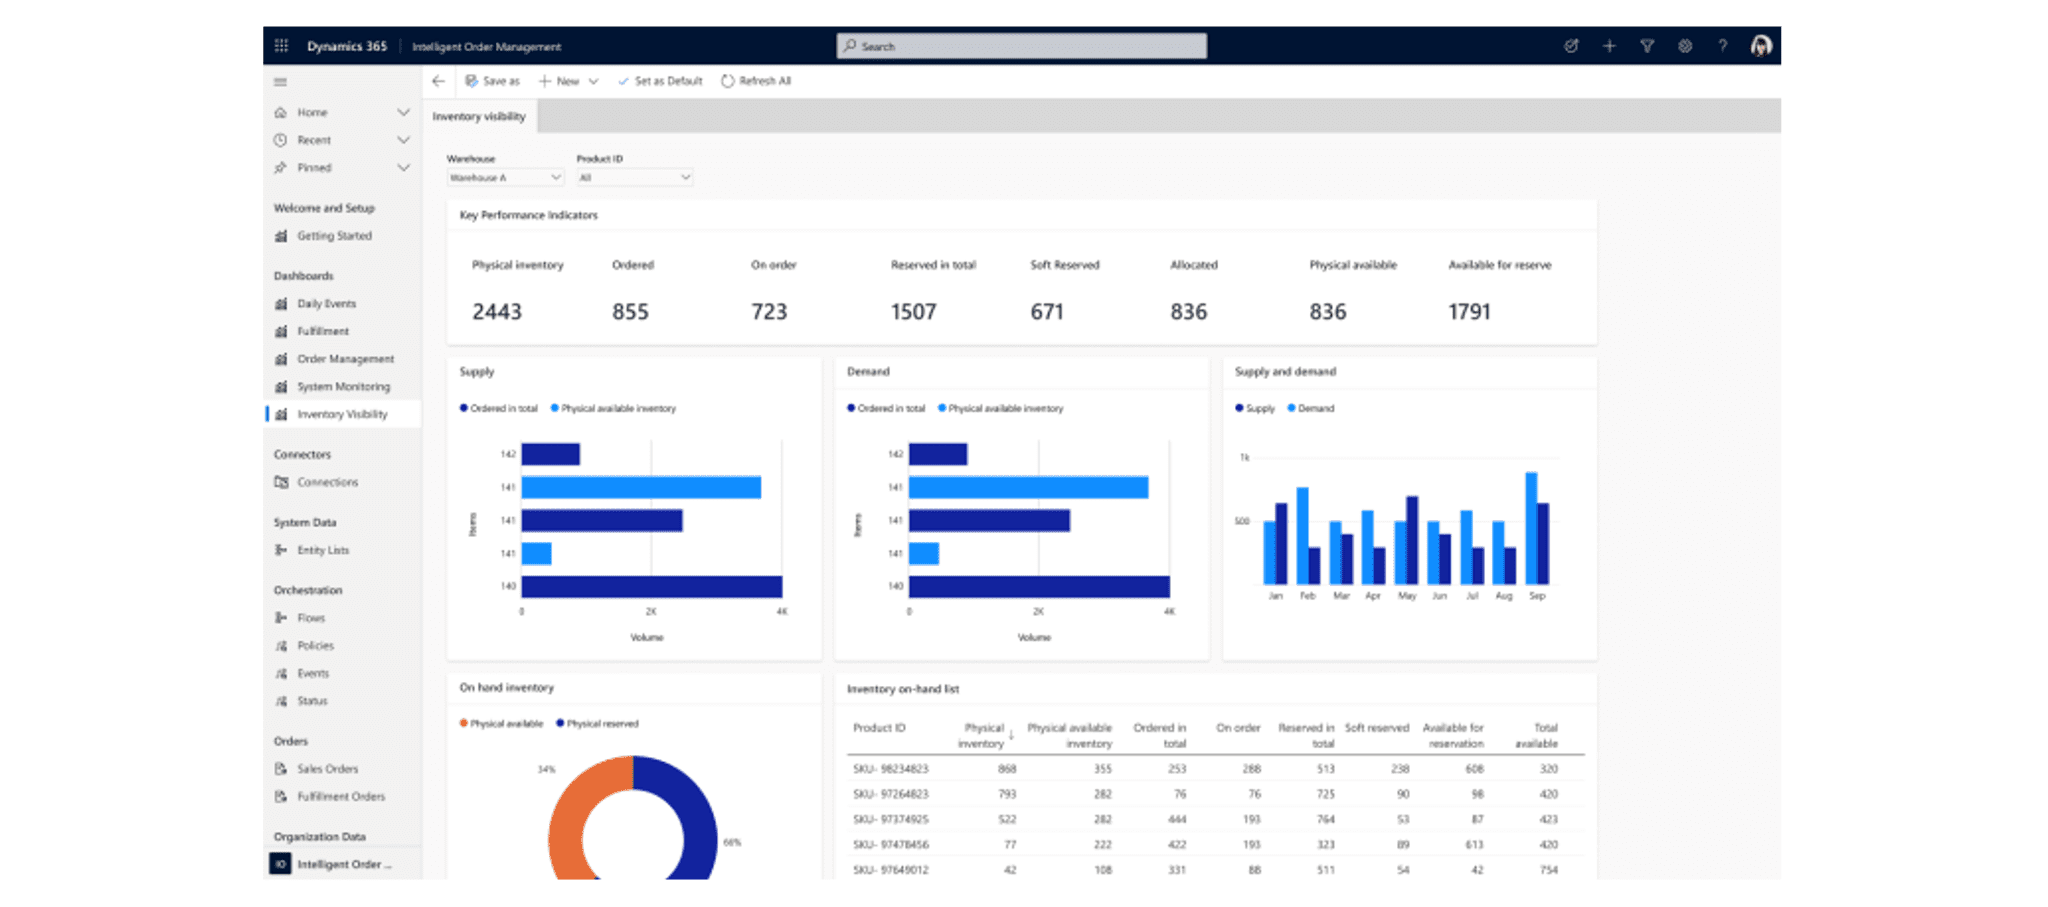Sort by Physical inventory column arrow
Image resolution: width=2048 pixels, height=907 pixels.
click(1011, 736)
